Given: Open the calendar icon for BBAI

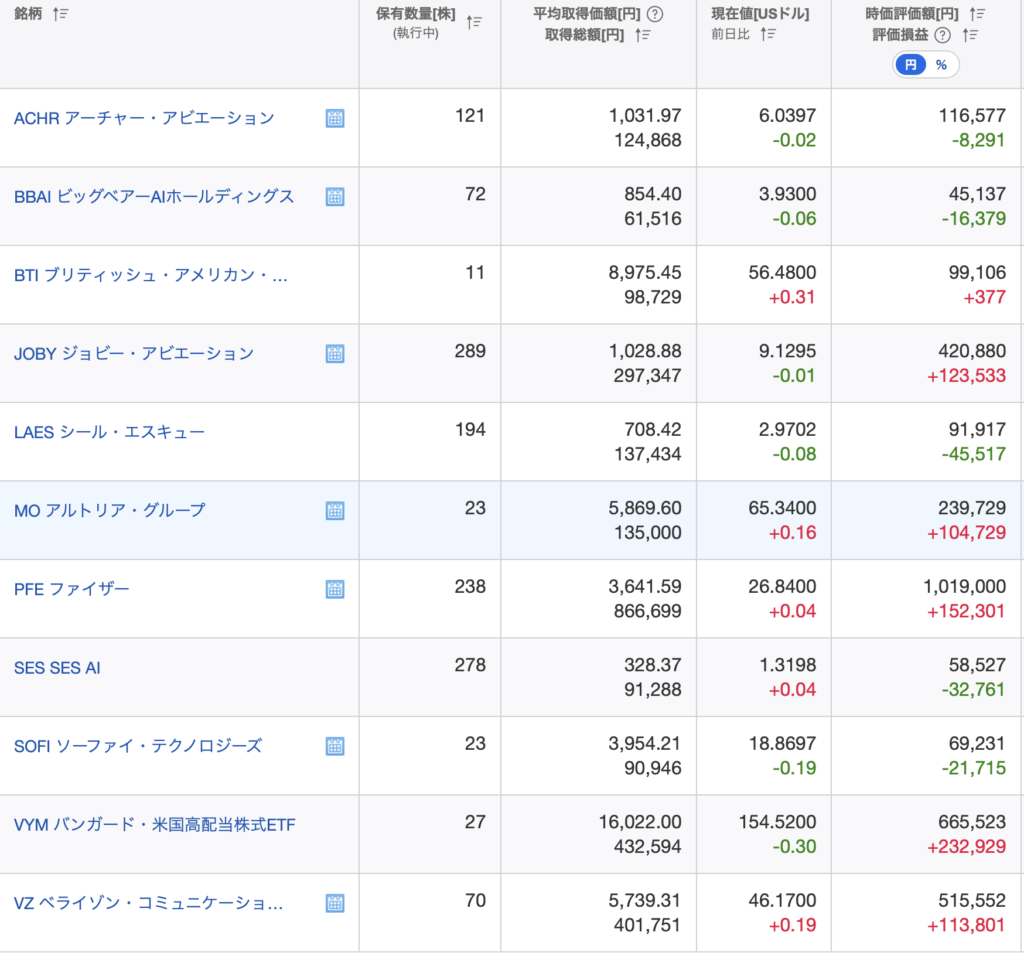Looking at the screenshot, I should coord(335,197).
